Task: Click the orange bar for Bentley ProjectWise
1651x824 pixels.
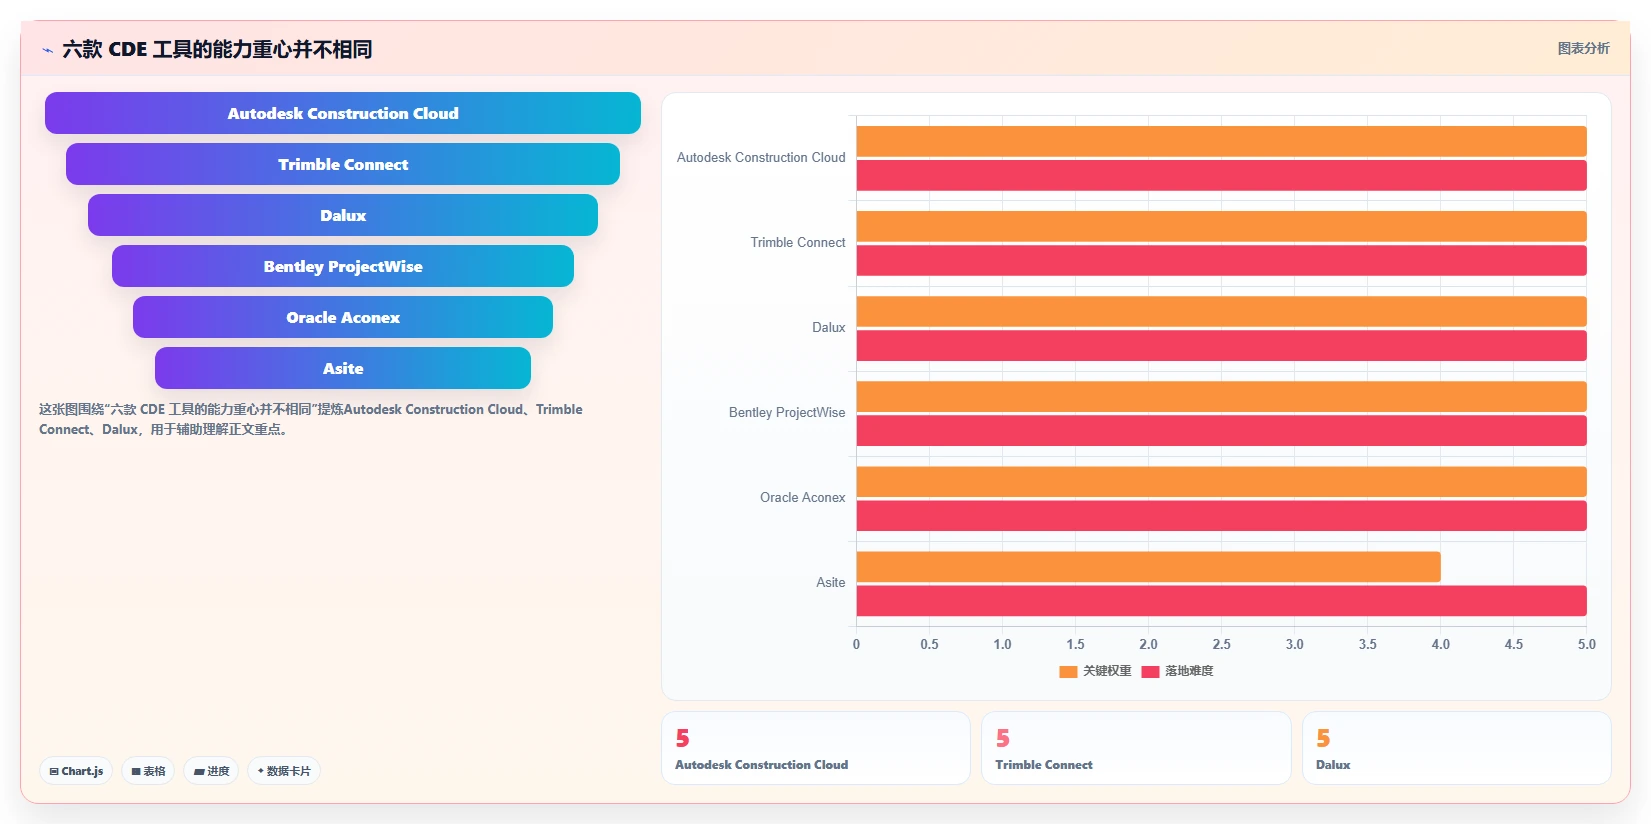Action: click(x=1221, y=396)
